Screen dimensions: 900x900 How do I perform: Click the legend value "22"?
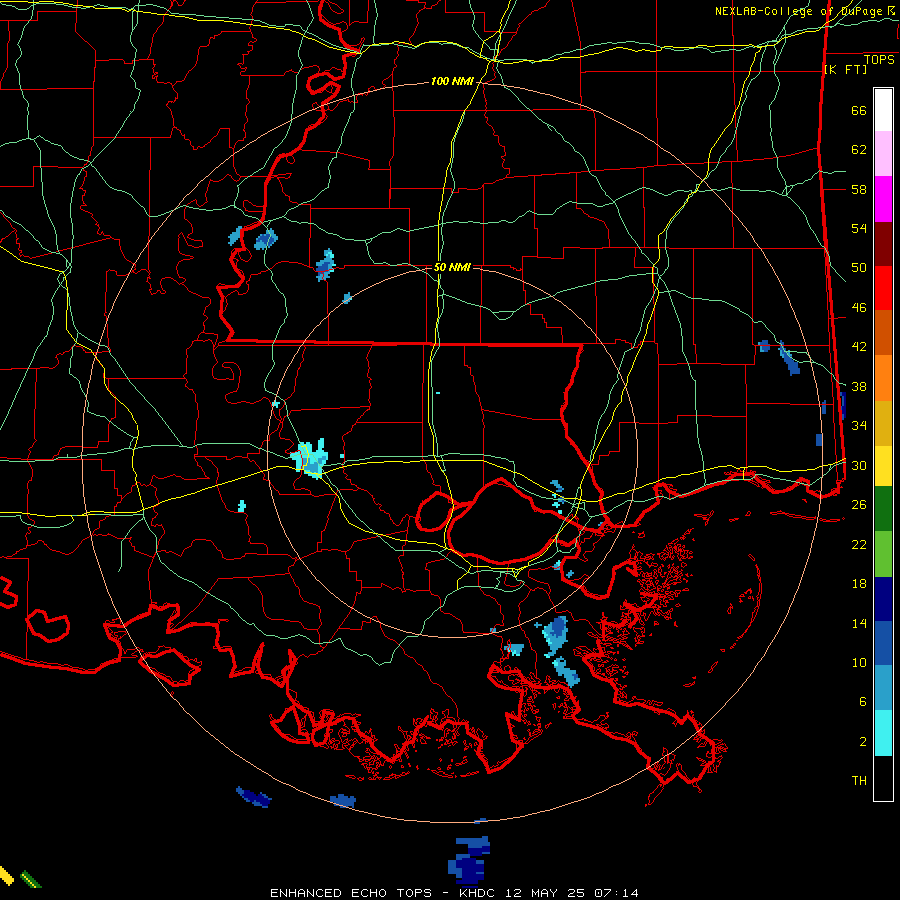[x=859, y=544]
